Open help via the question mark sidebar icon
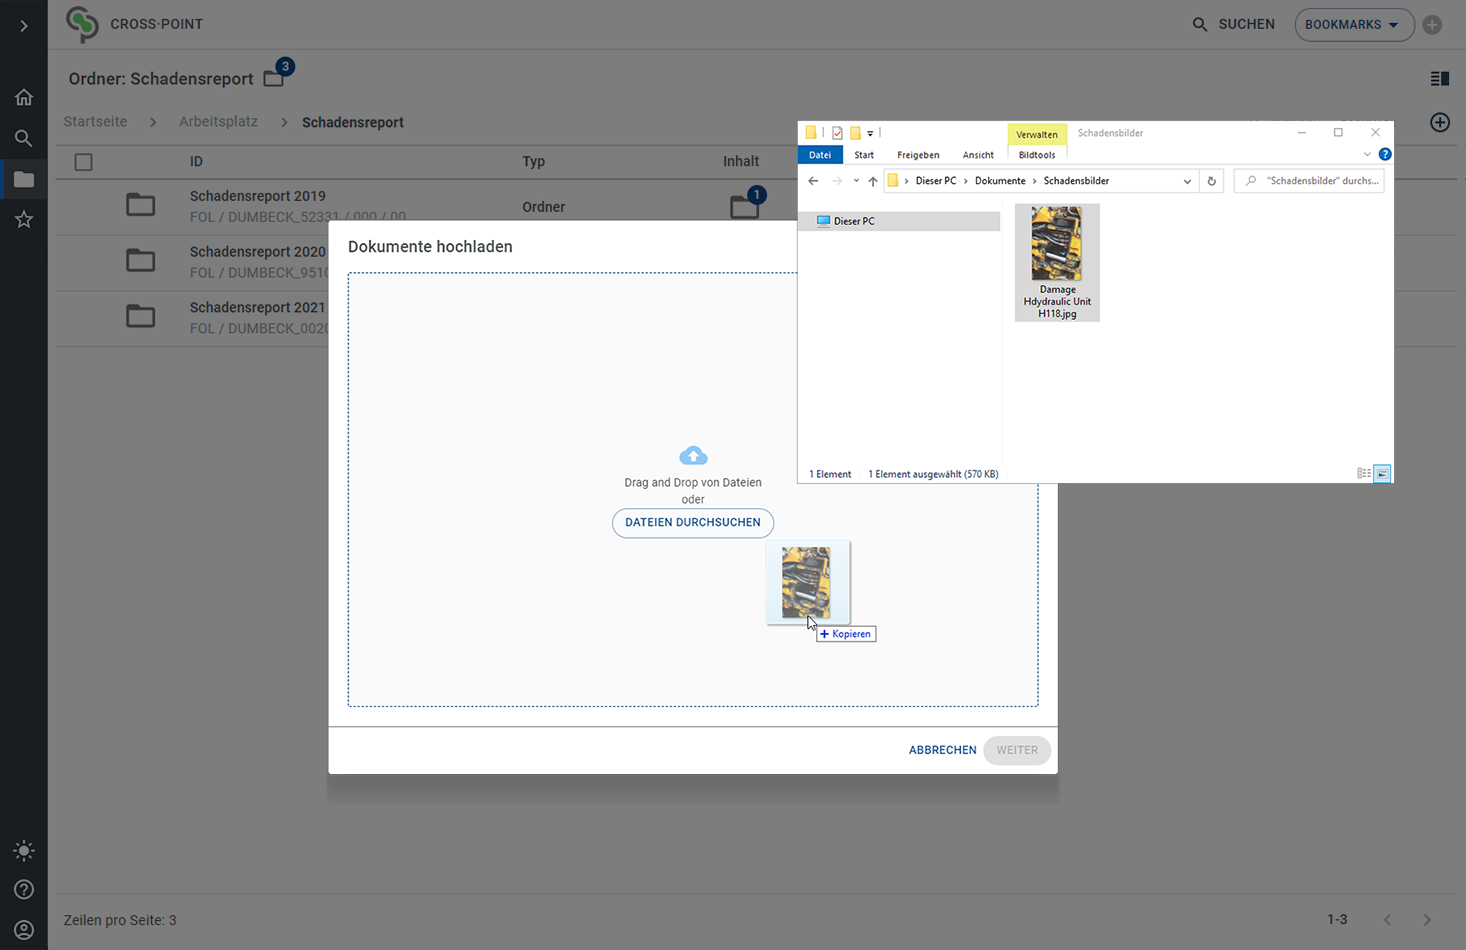The height and width of the screenshot is (950, 1466). click(24, 890)
